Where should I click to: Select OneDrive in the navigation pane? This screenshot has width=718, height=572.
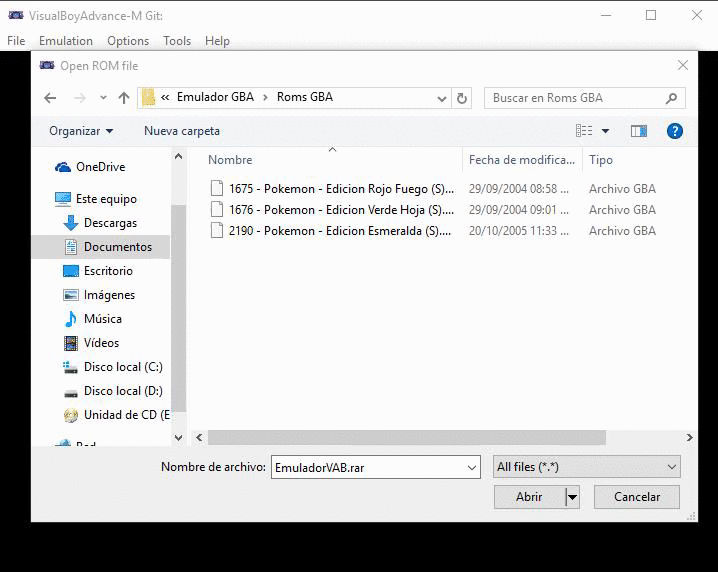click(x=100, y=167)
